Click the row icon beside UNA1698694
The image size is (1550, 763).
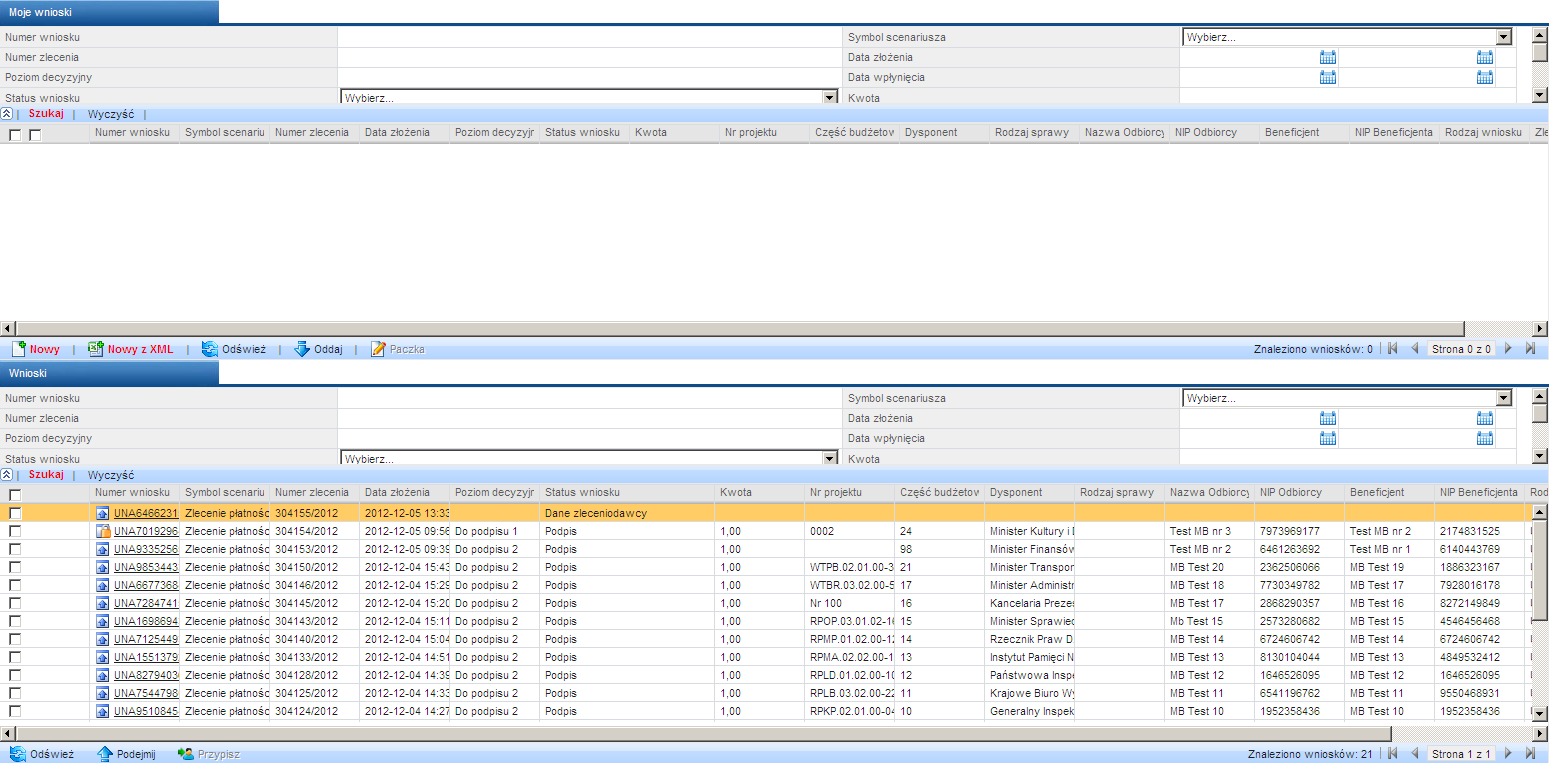click(102, 621)
